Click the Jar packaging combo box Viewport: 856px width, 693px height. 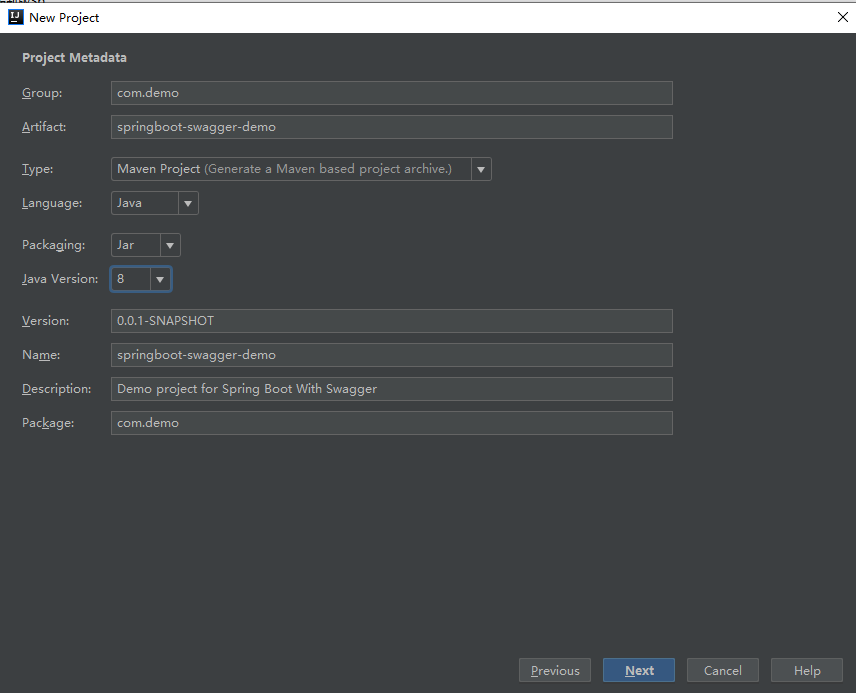pyautogui.click(x=145, y=245)
